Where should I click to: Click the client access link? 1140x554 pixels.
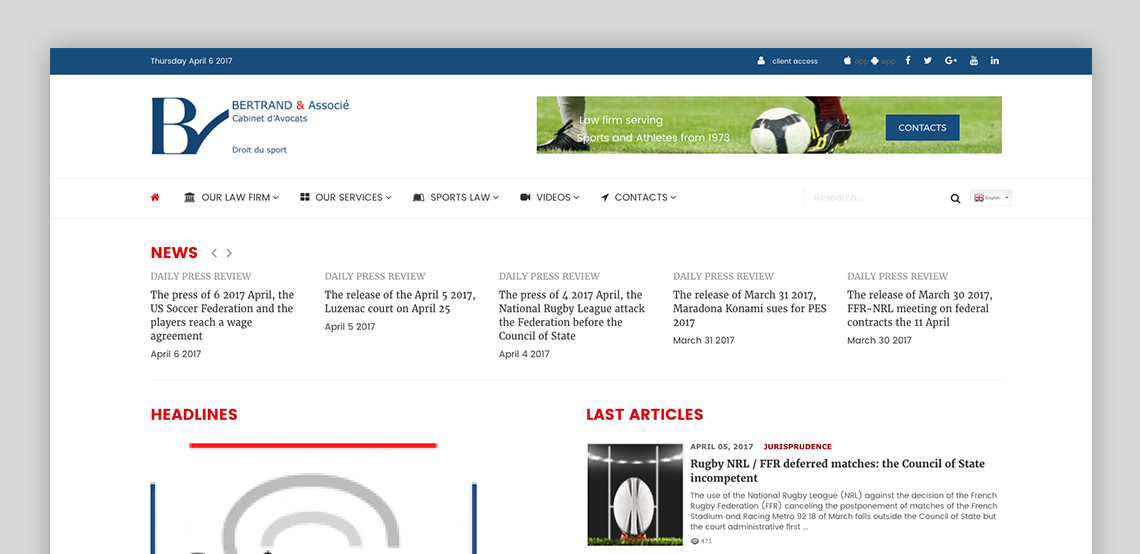795,61
